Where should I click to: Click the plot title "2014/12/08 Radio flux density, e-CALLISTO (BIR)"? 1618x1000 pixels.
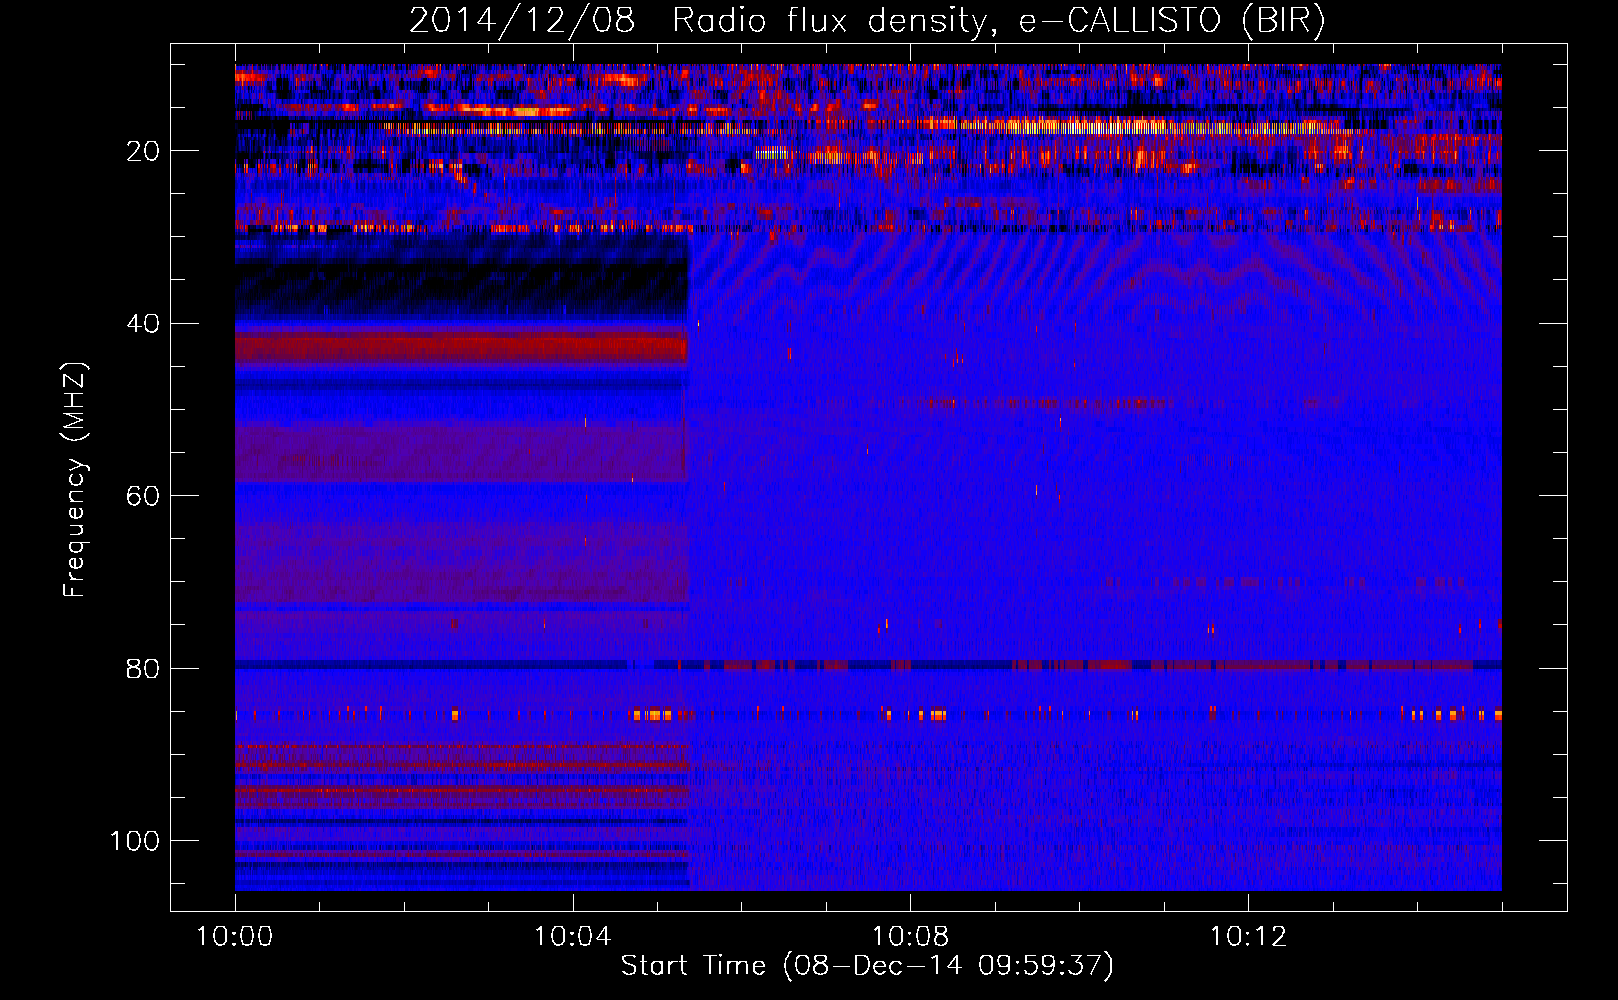867,20
